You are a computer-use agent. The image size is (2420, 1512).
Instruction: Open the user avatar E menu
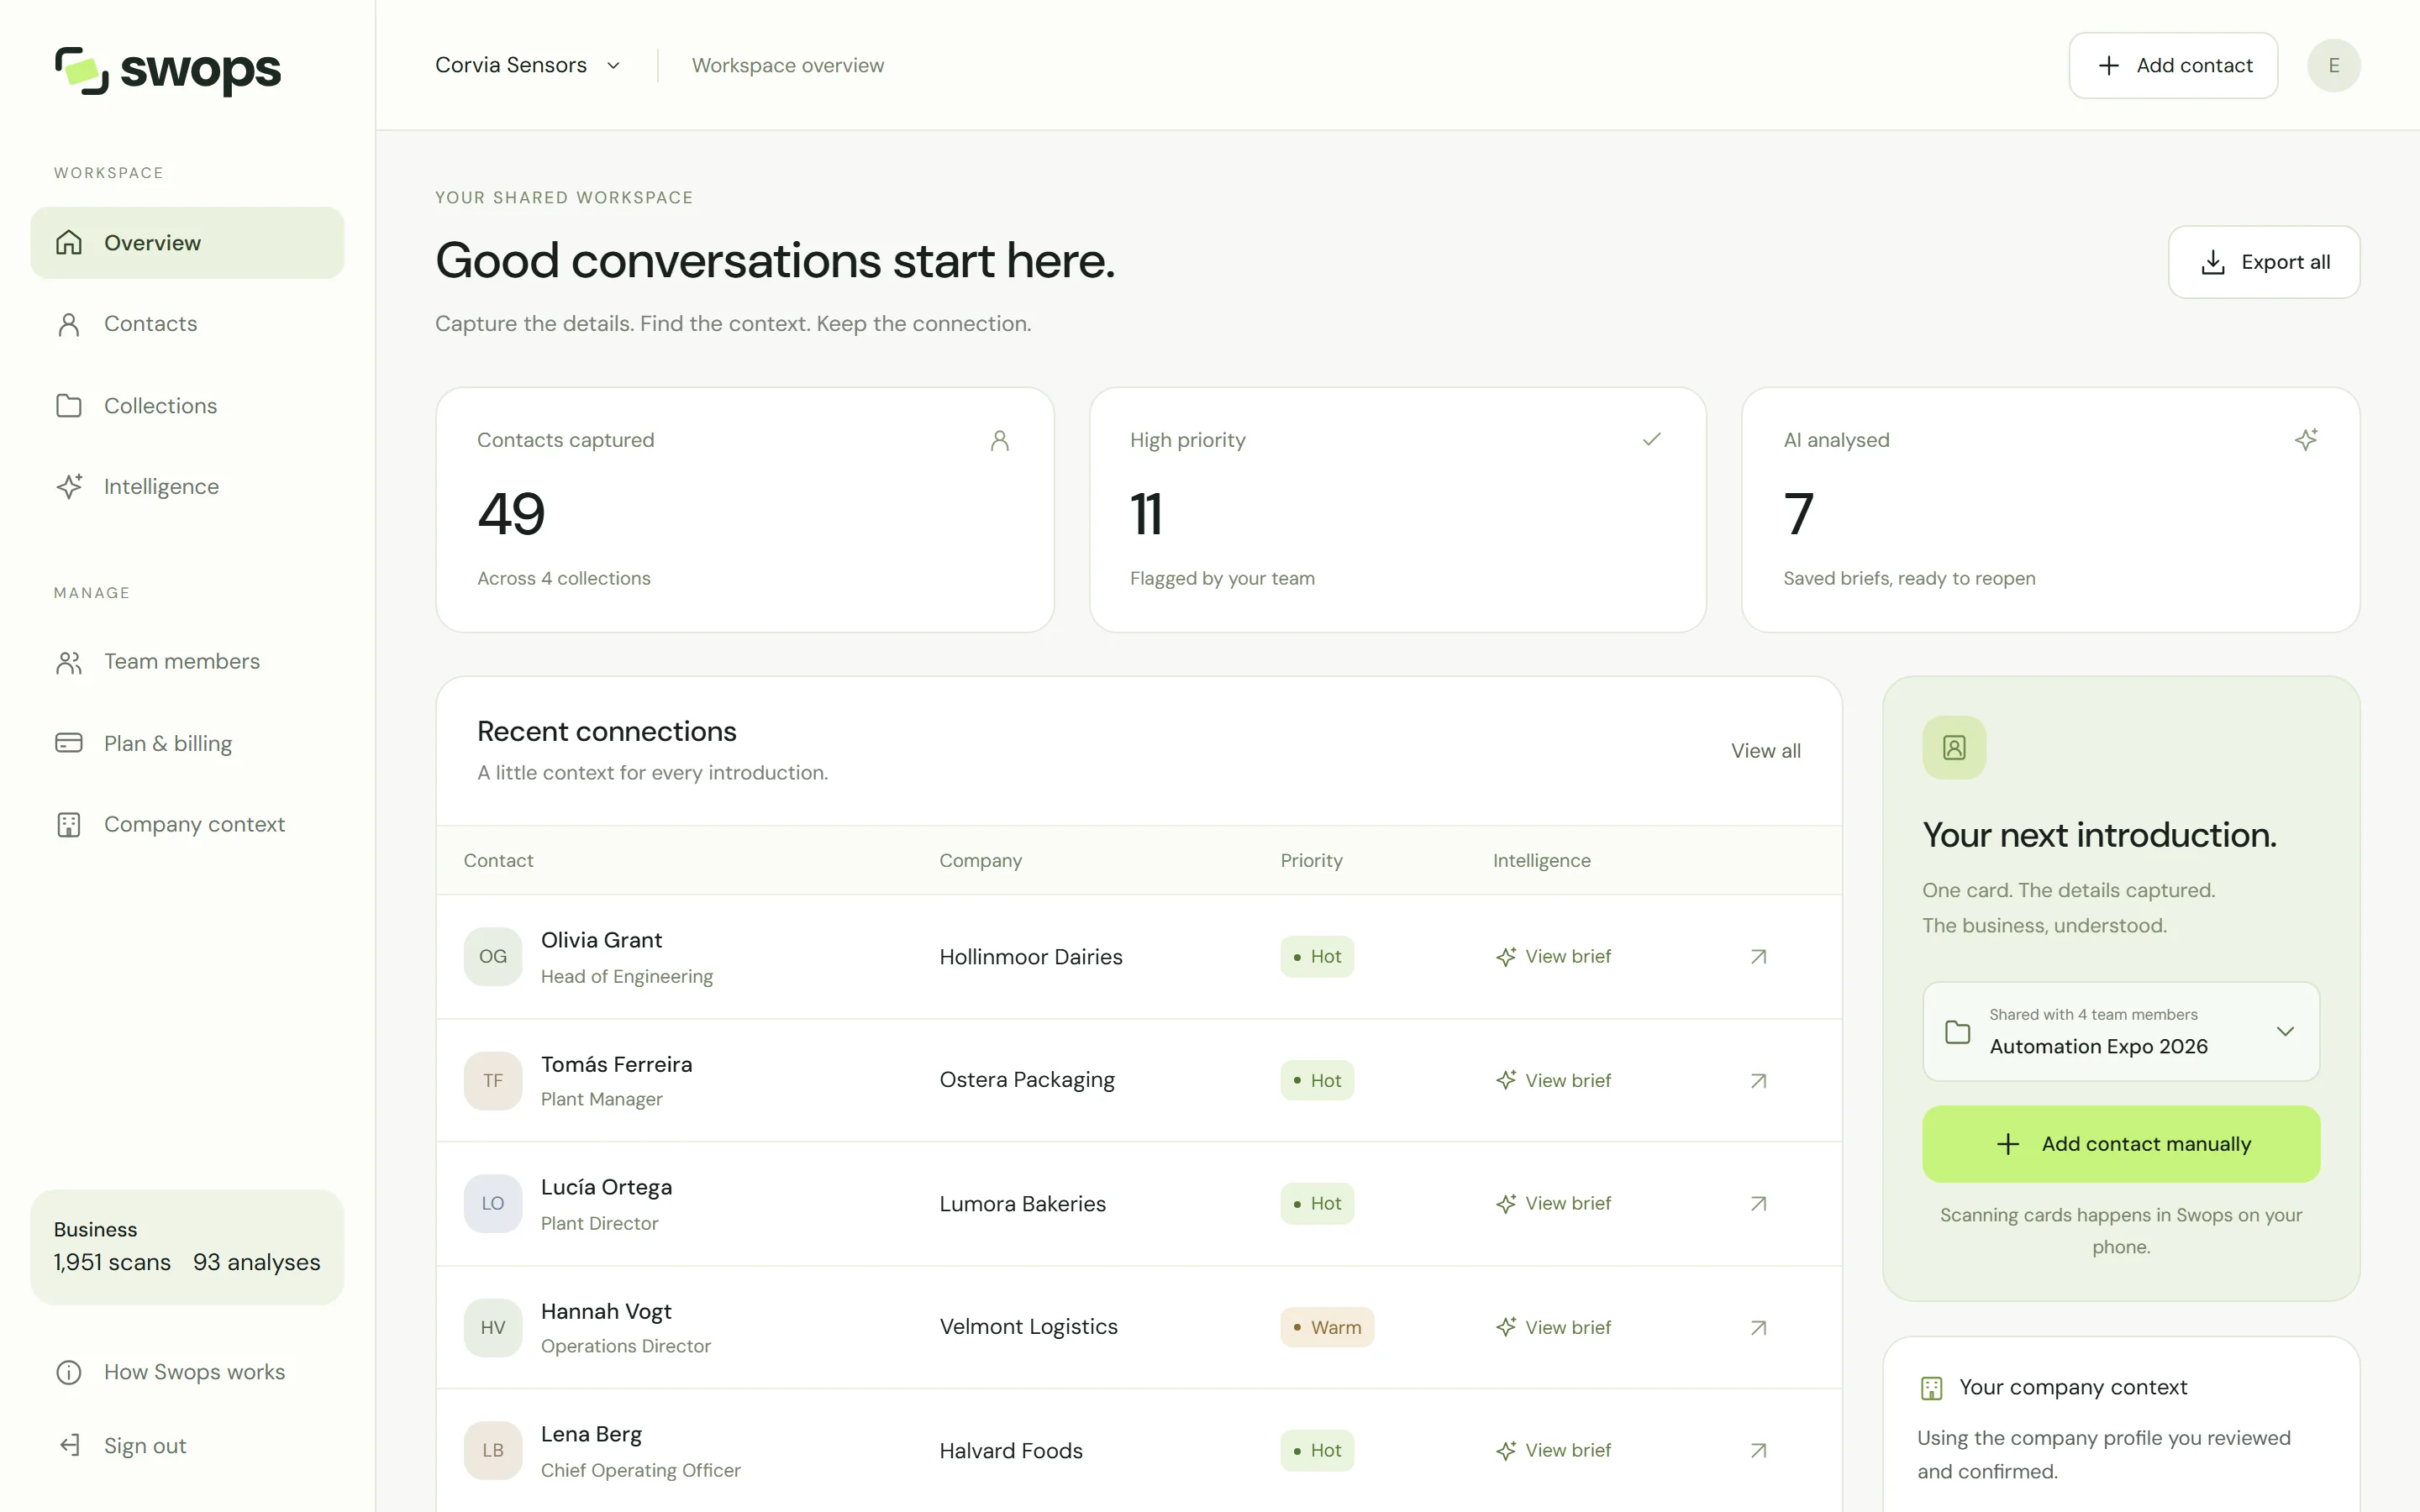pos(2333,65)
